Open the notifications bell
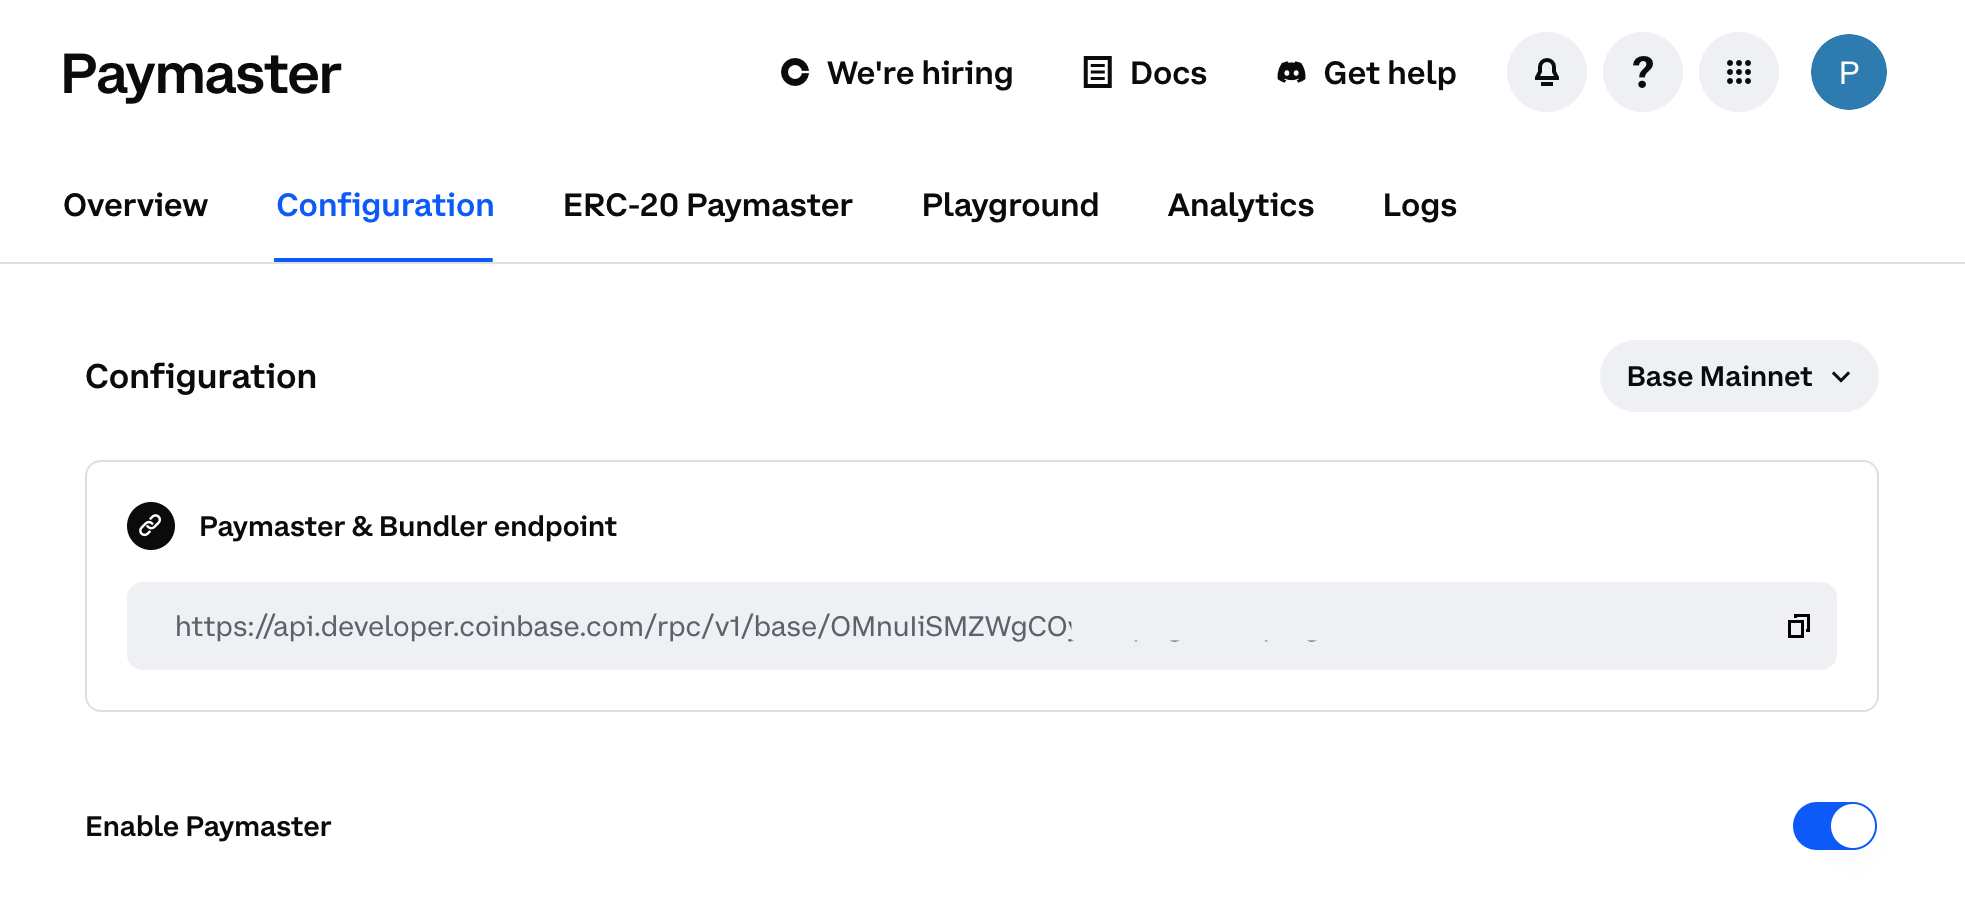This screenshot has height=897, width=1965. [1546, 72]
